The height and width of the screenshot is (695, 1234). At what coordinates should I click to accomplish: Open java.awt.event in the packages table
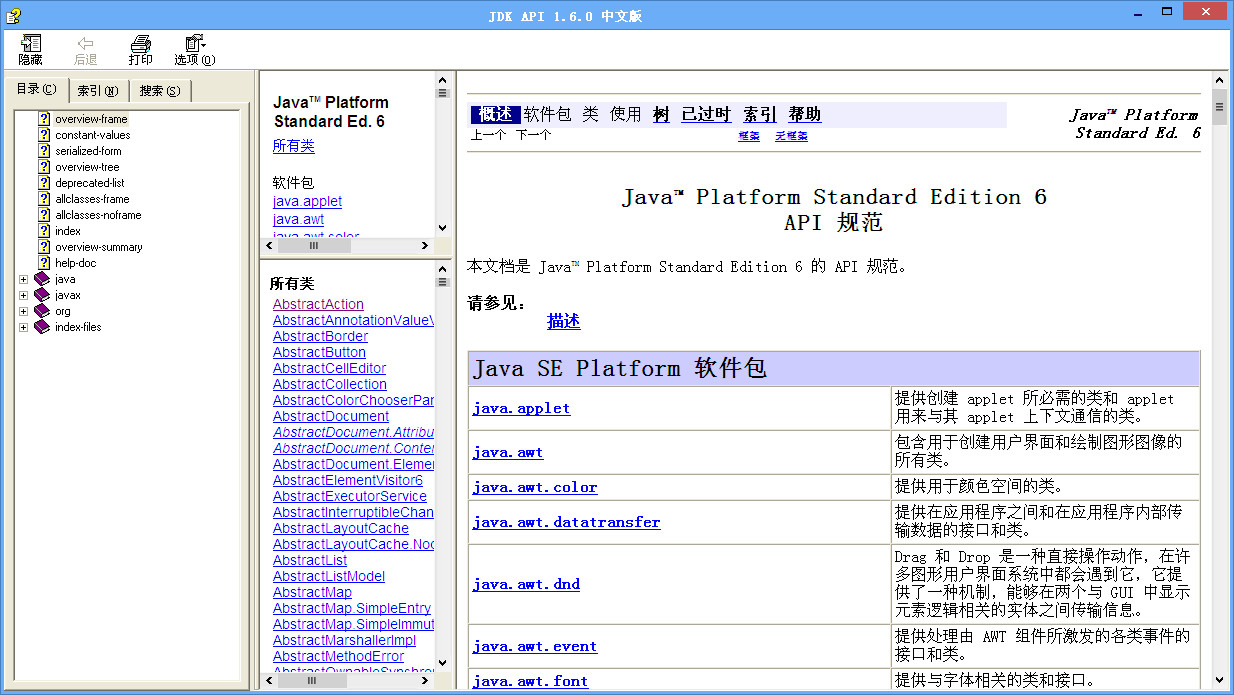coord(535,646)
